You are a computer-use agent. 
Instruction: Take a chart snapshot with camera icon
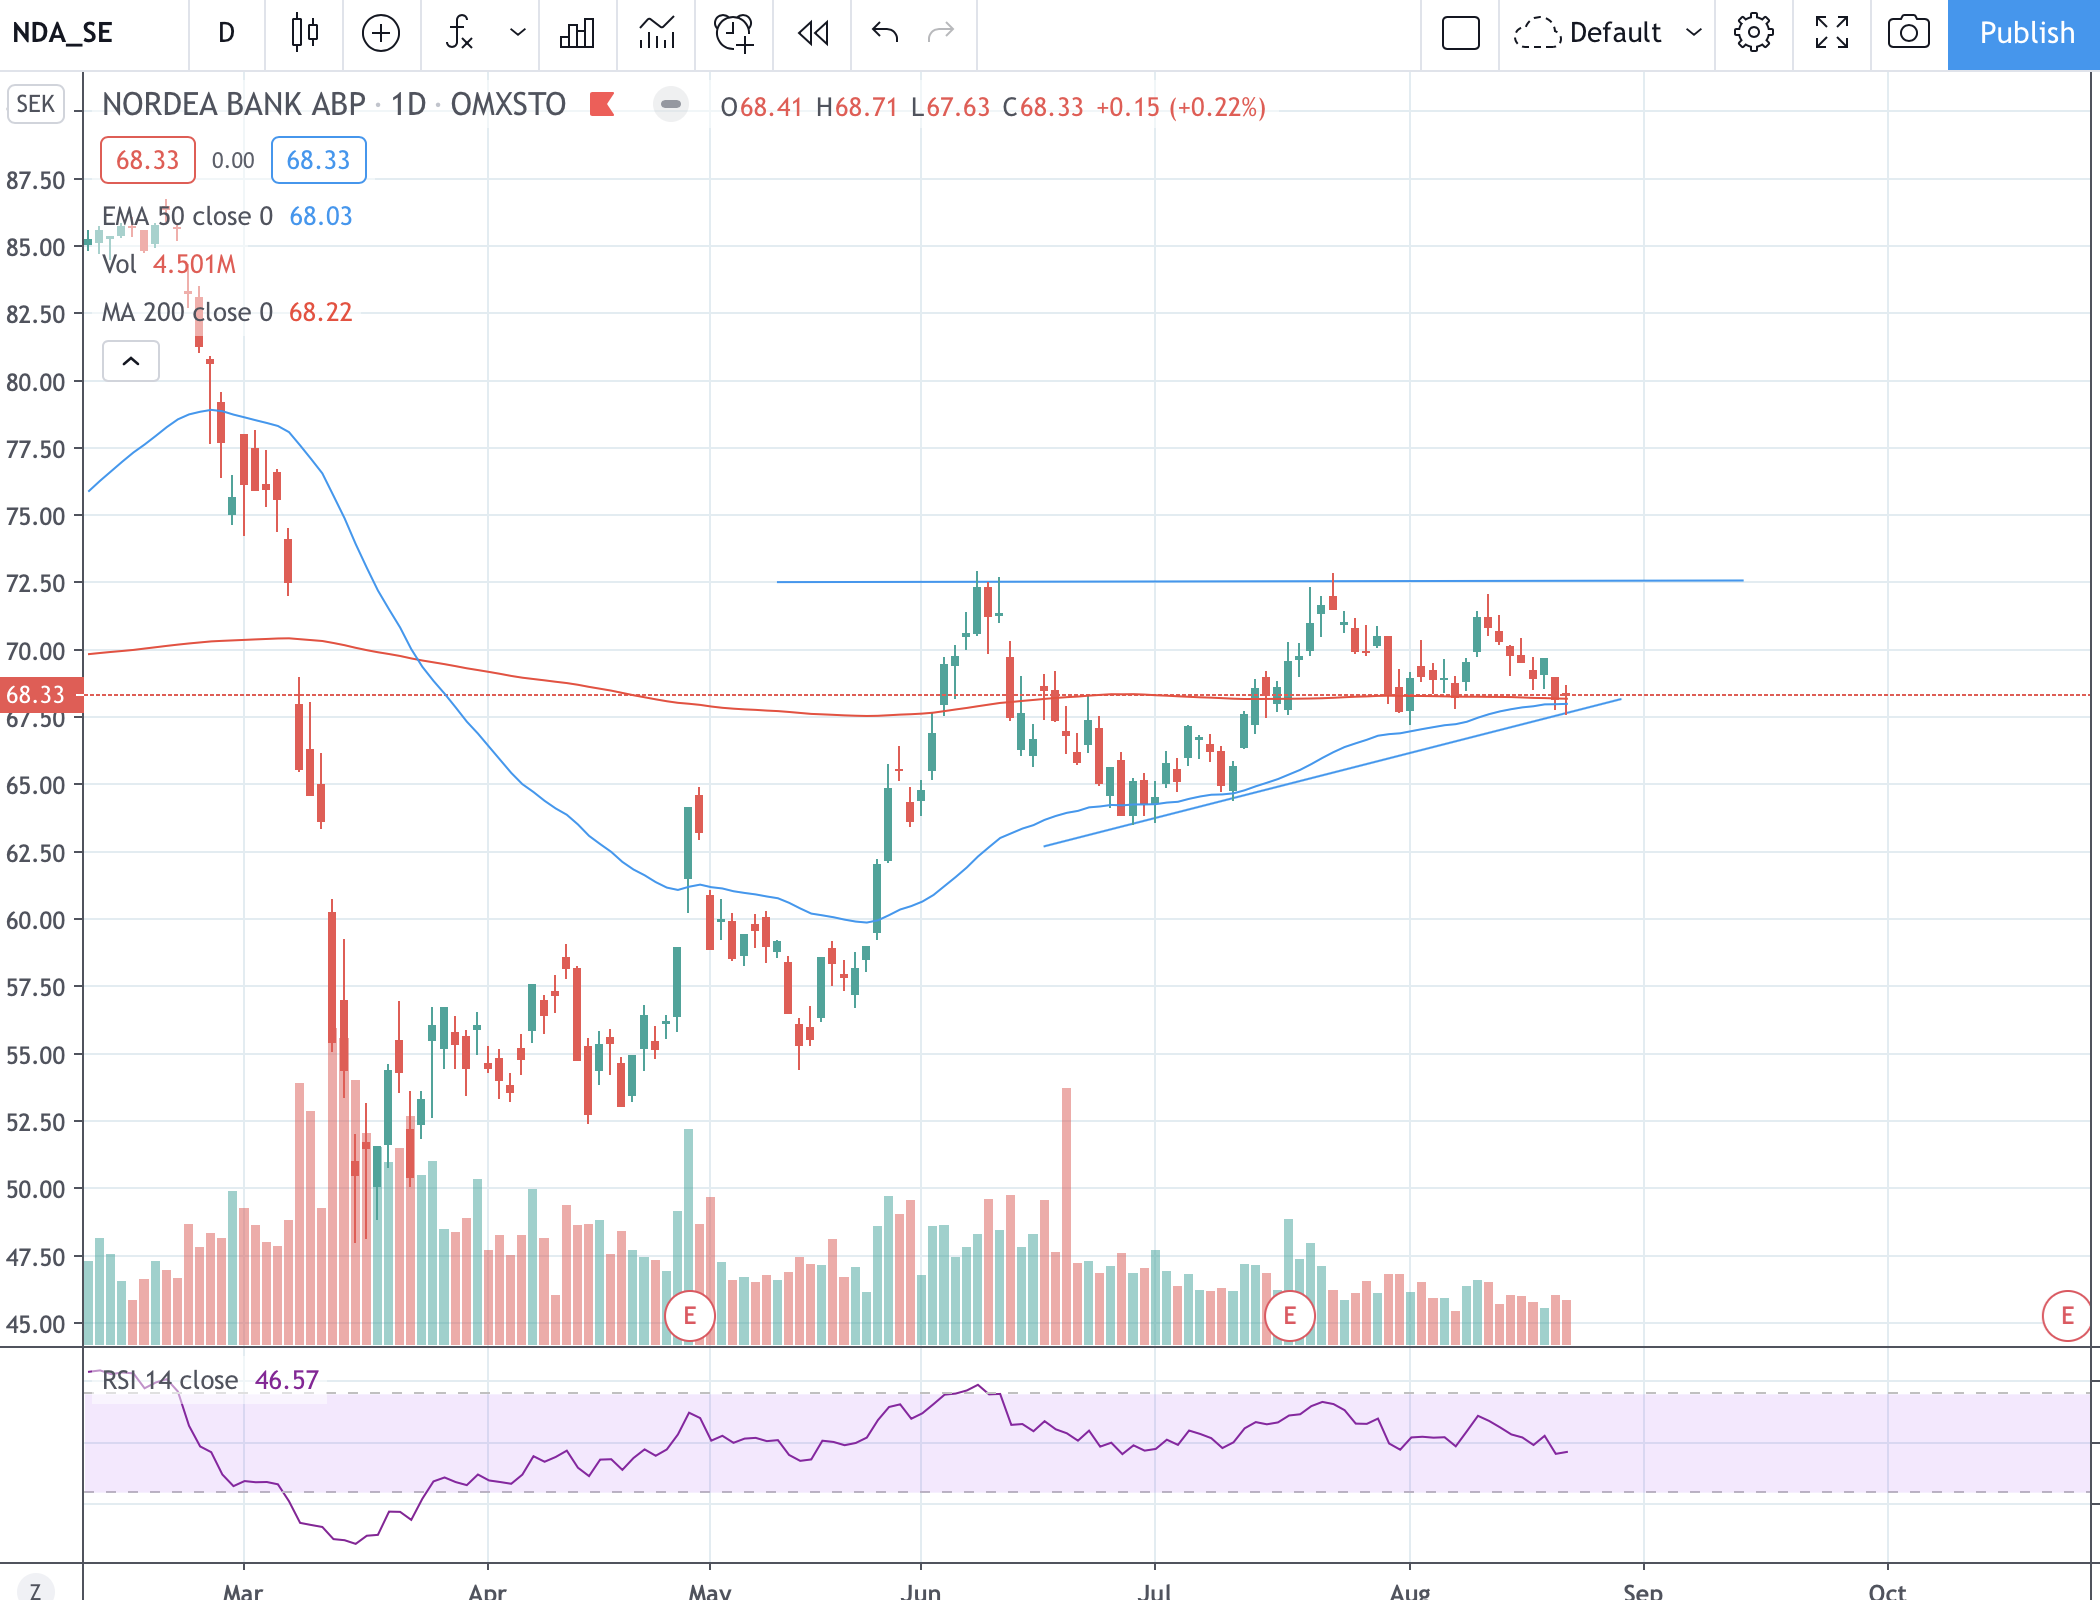[x=1908, y=33]
